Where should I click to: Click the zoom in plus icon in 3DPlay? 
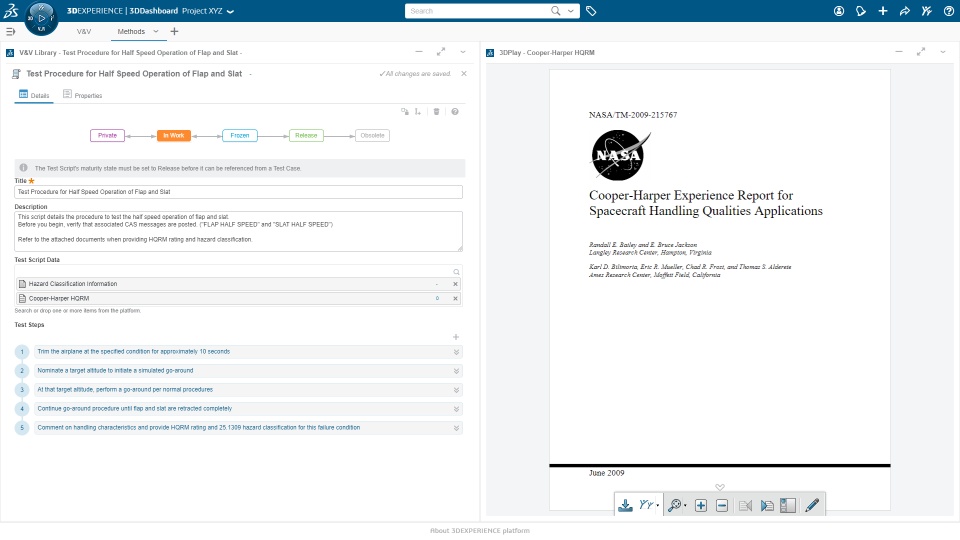(x=701, y=505)
